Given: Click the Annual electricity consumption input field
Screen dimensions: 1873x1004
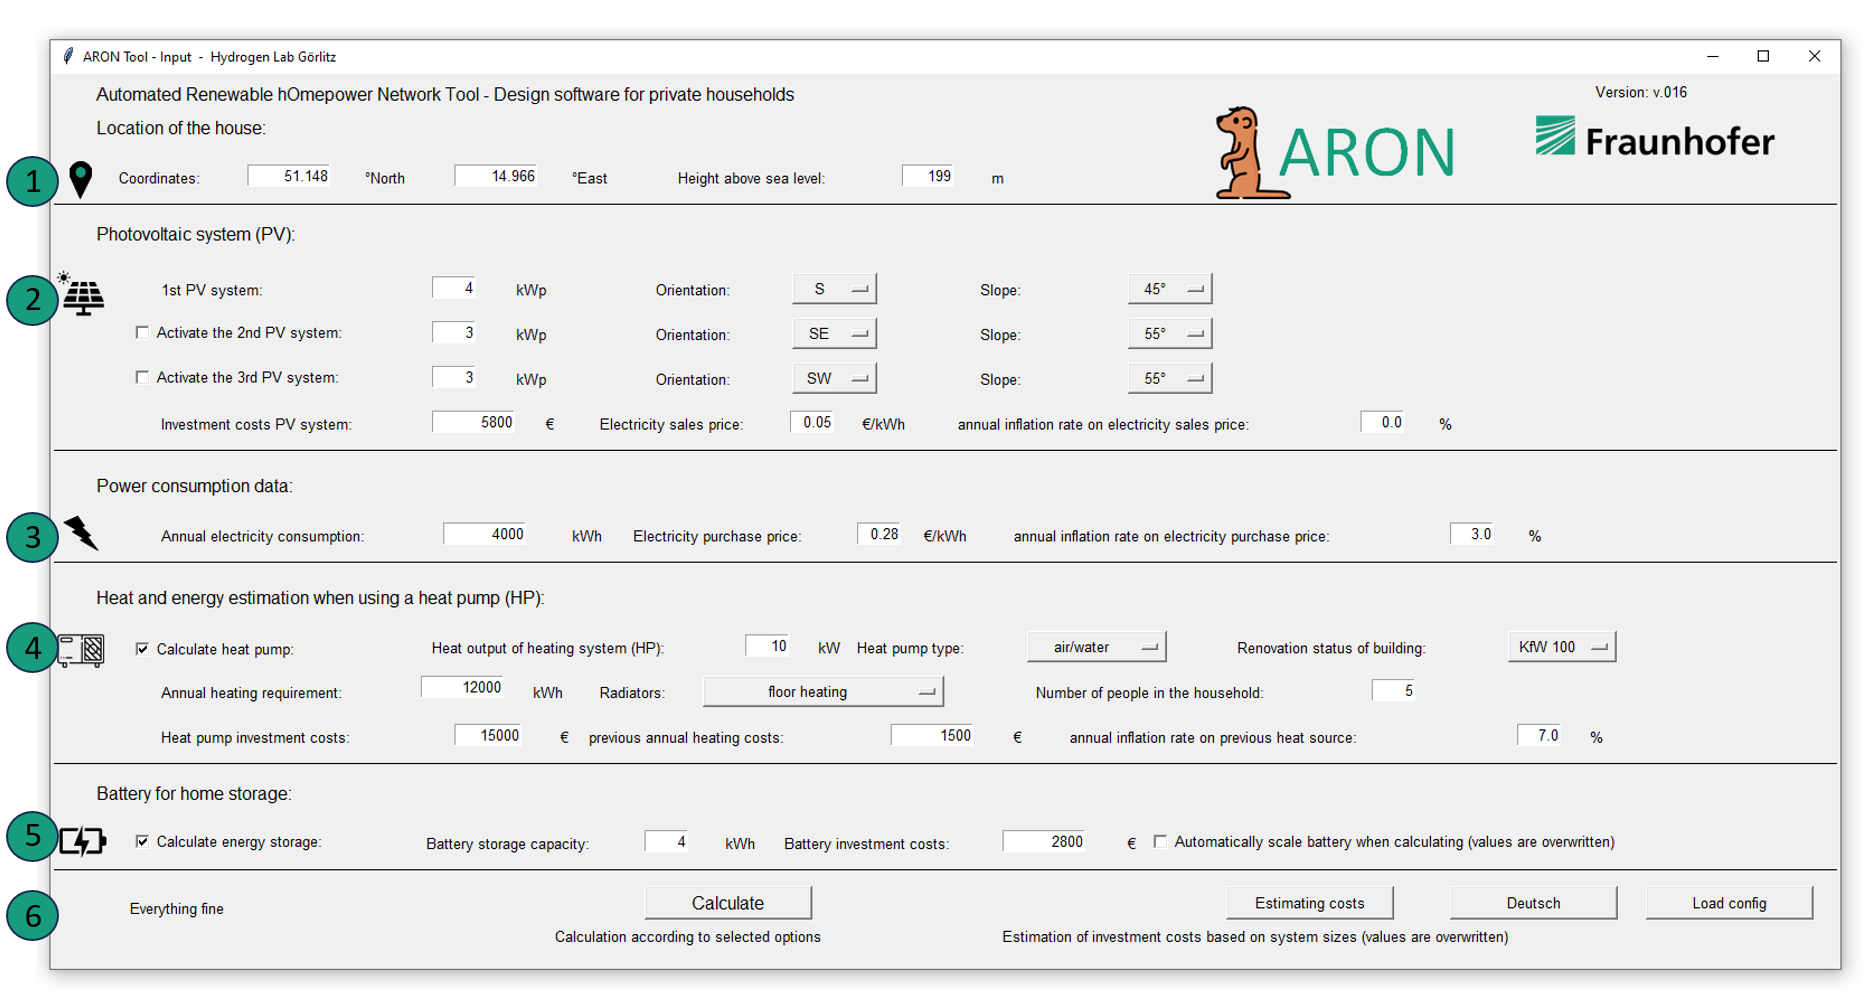Looking at the screenshot, I should point(485,535).
